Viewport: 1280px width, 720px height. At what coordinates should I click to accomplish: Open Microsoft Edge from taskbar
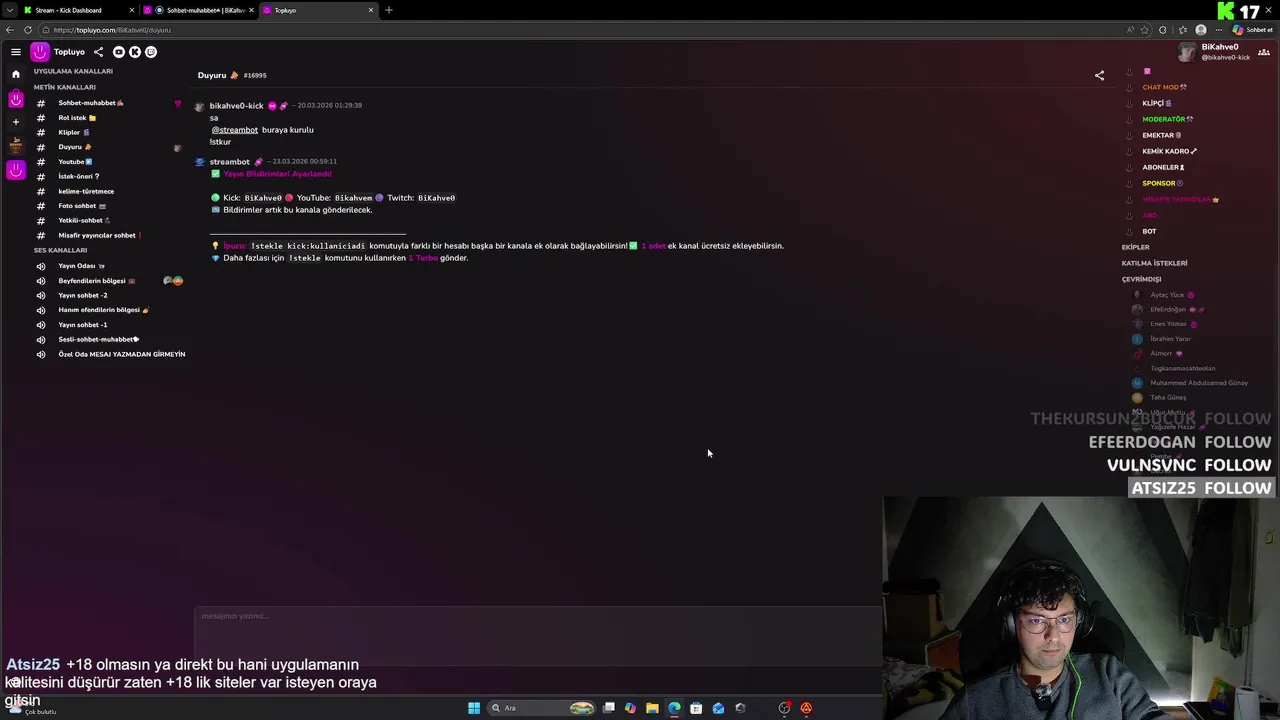tap(674, 708)
